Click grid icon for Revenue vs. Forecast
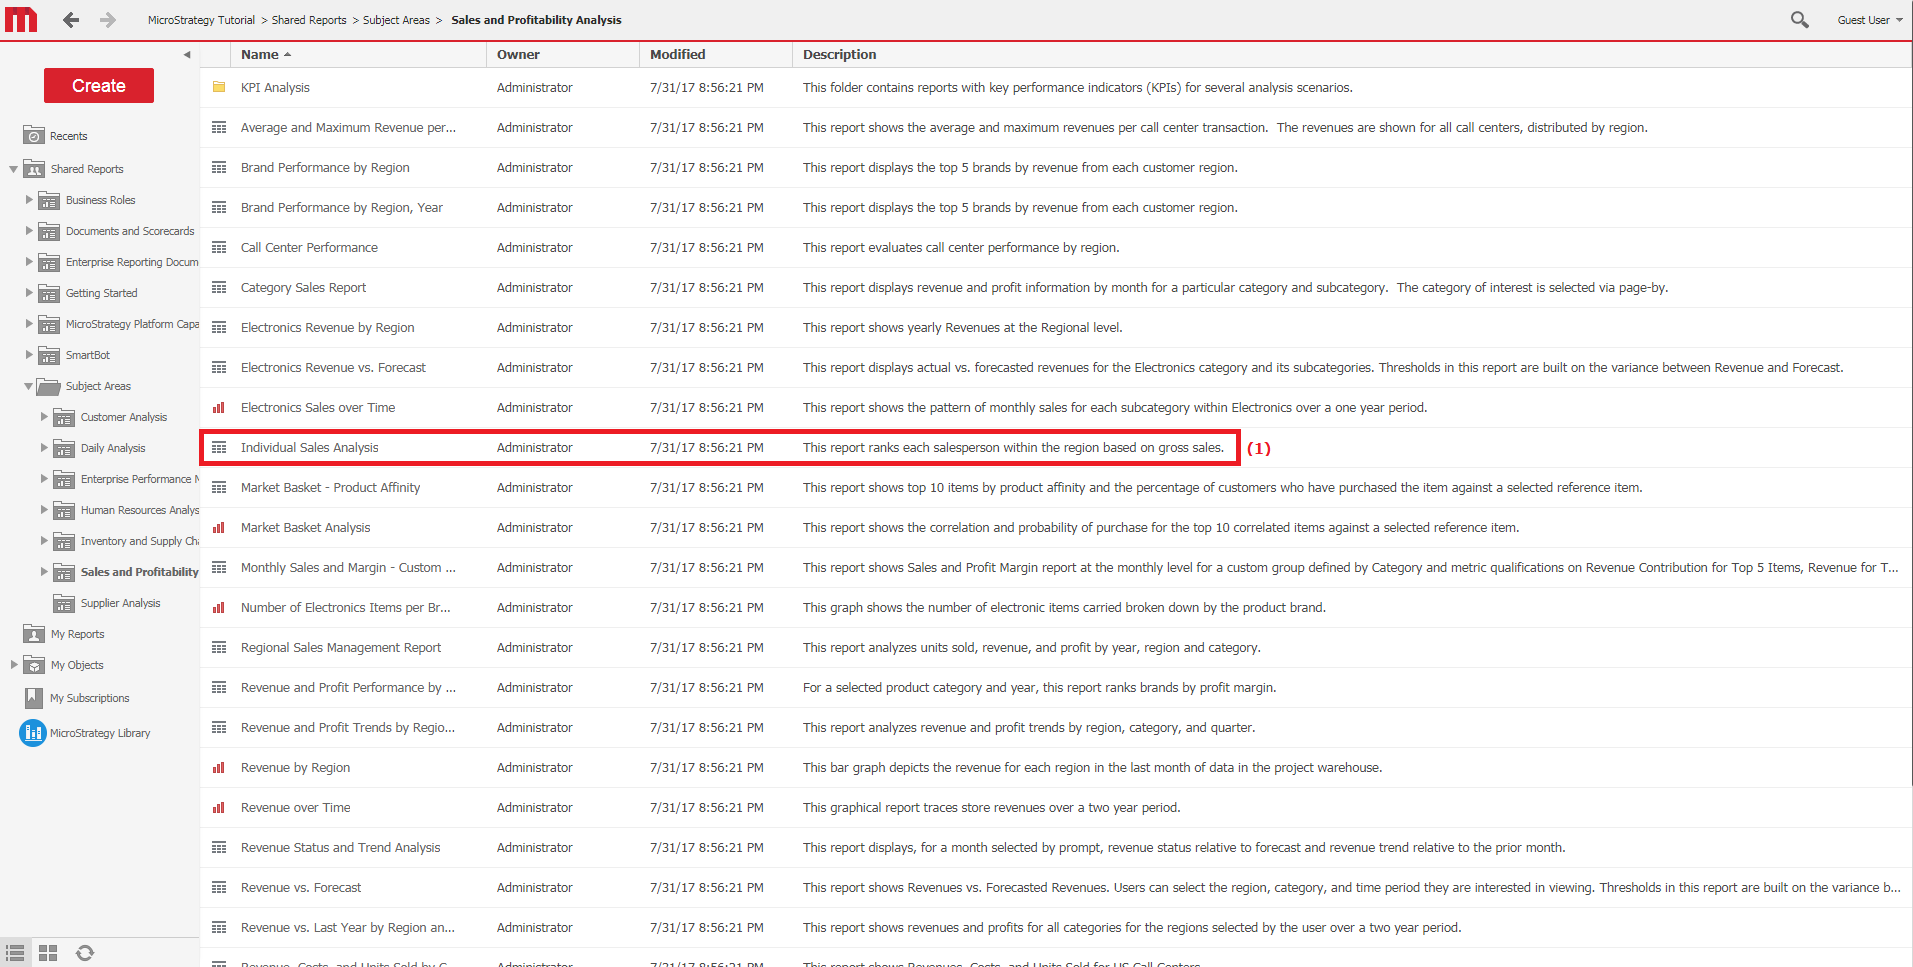 click(219, 887)
